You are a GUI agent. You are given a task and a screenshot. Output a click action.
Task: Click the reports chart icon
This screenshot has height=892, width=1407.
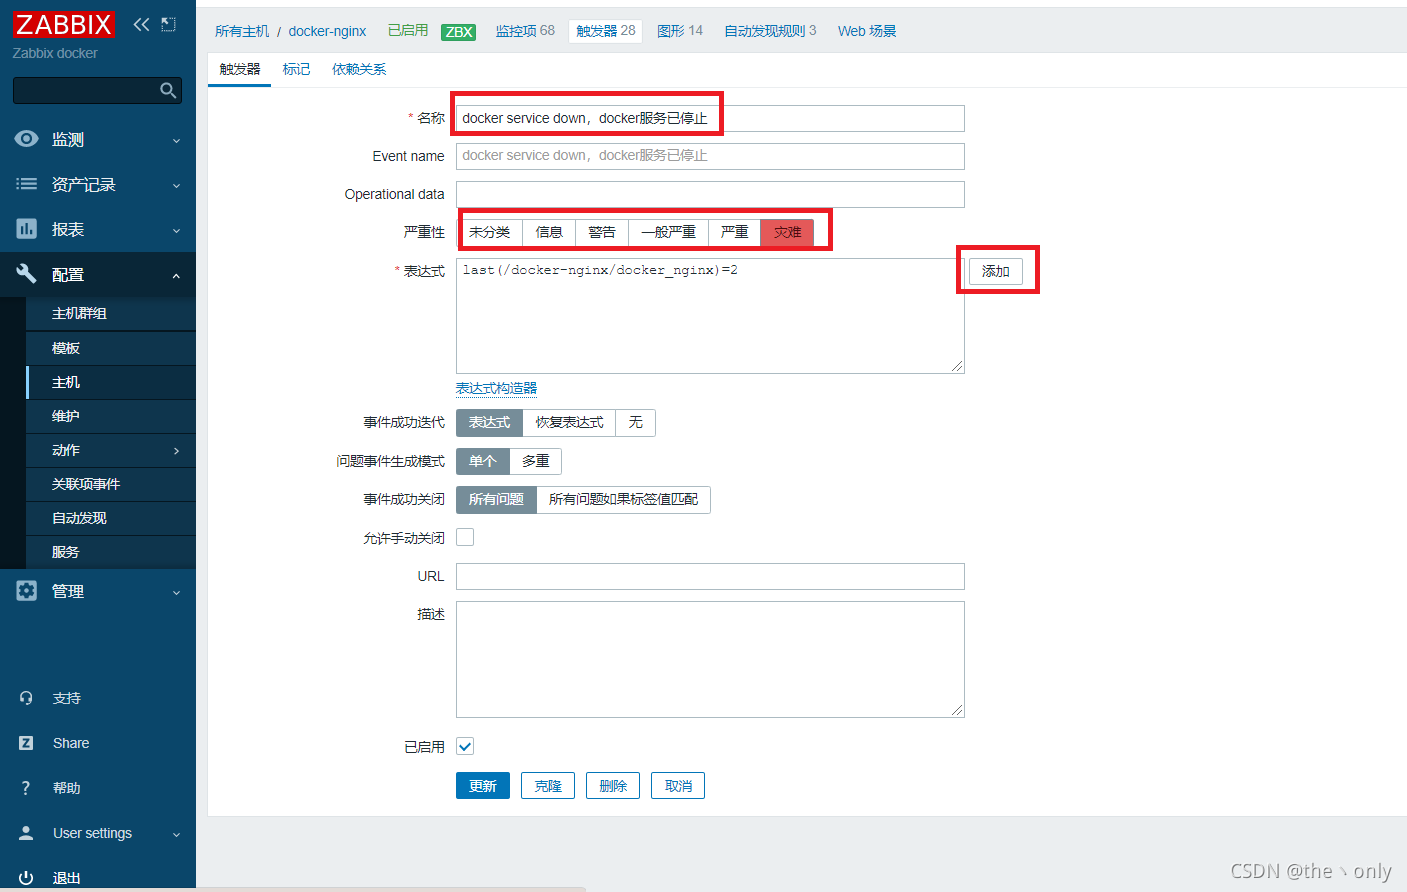27,229
